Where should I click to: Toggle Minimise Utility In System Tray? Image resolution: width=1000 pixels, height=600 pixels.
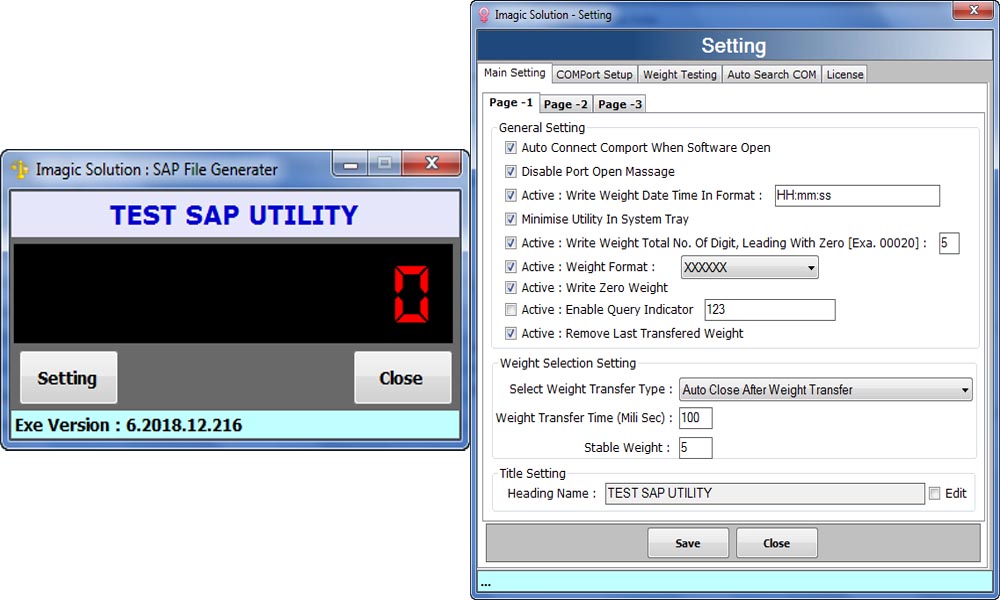click(511, 219)
